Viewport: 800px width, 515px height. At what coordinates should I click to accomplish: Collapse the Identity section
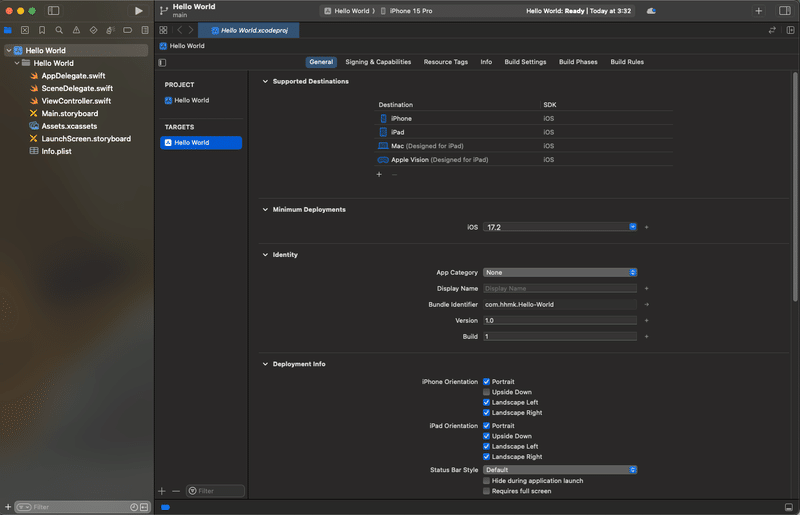point(265,255)
